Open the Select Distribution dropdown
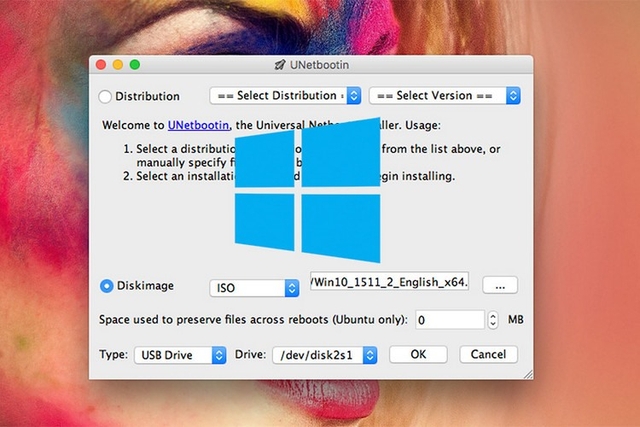640x427 pixels. (285, 96)
